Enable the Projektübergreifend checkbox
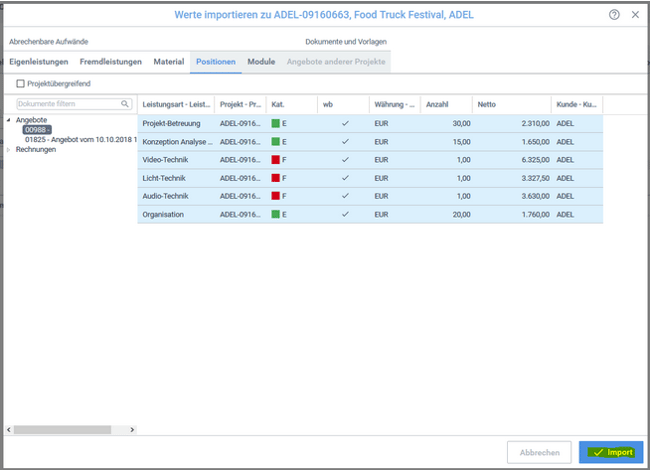This screenshot has height=470, width=650. 22,84
